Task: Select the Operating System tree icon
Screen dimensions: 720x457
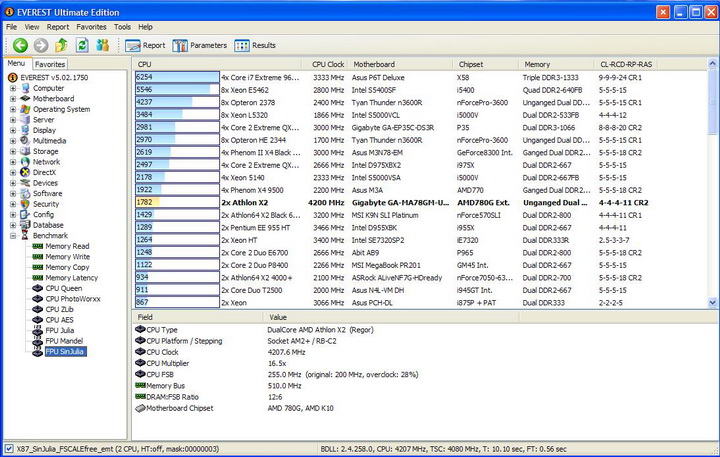Action: point(26,109)
